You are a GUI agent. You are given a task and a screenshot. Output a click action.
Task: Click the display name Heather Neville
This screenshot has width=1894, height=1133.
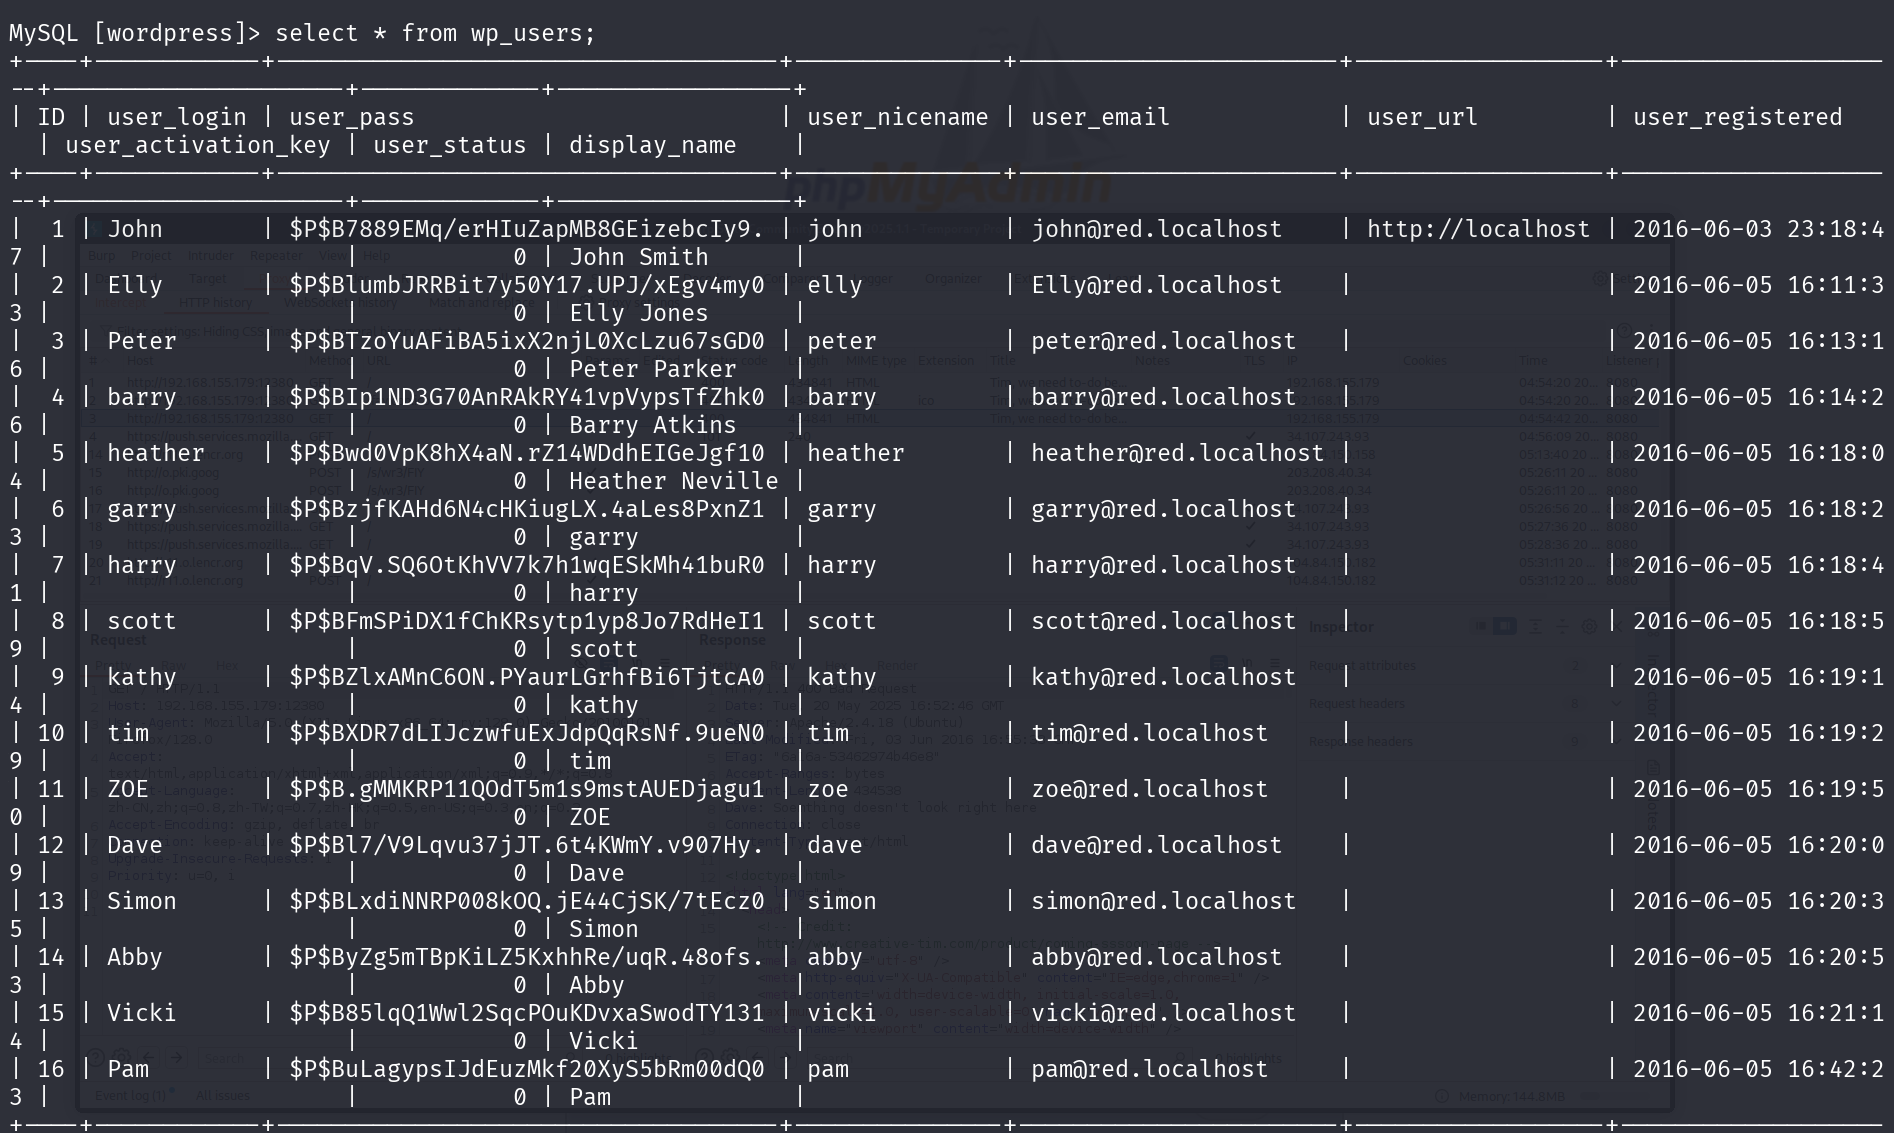pos(674,481)
